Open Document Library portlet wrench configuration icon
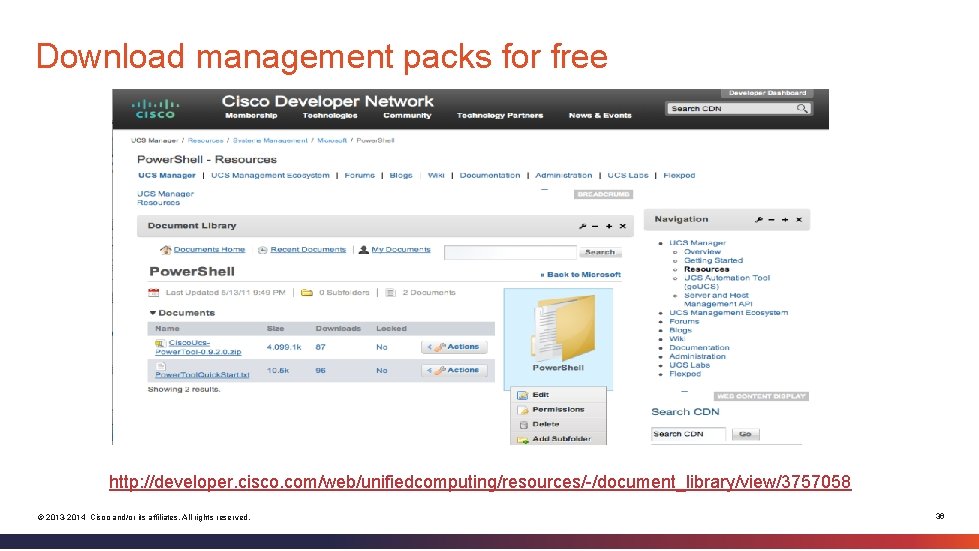Viewport: 979px width, 551px height. click(582, 227)
